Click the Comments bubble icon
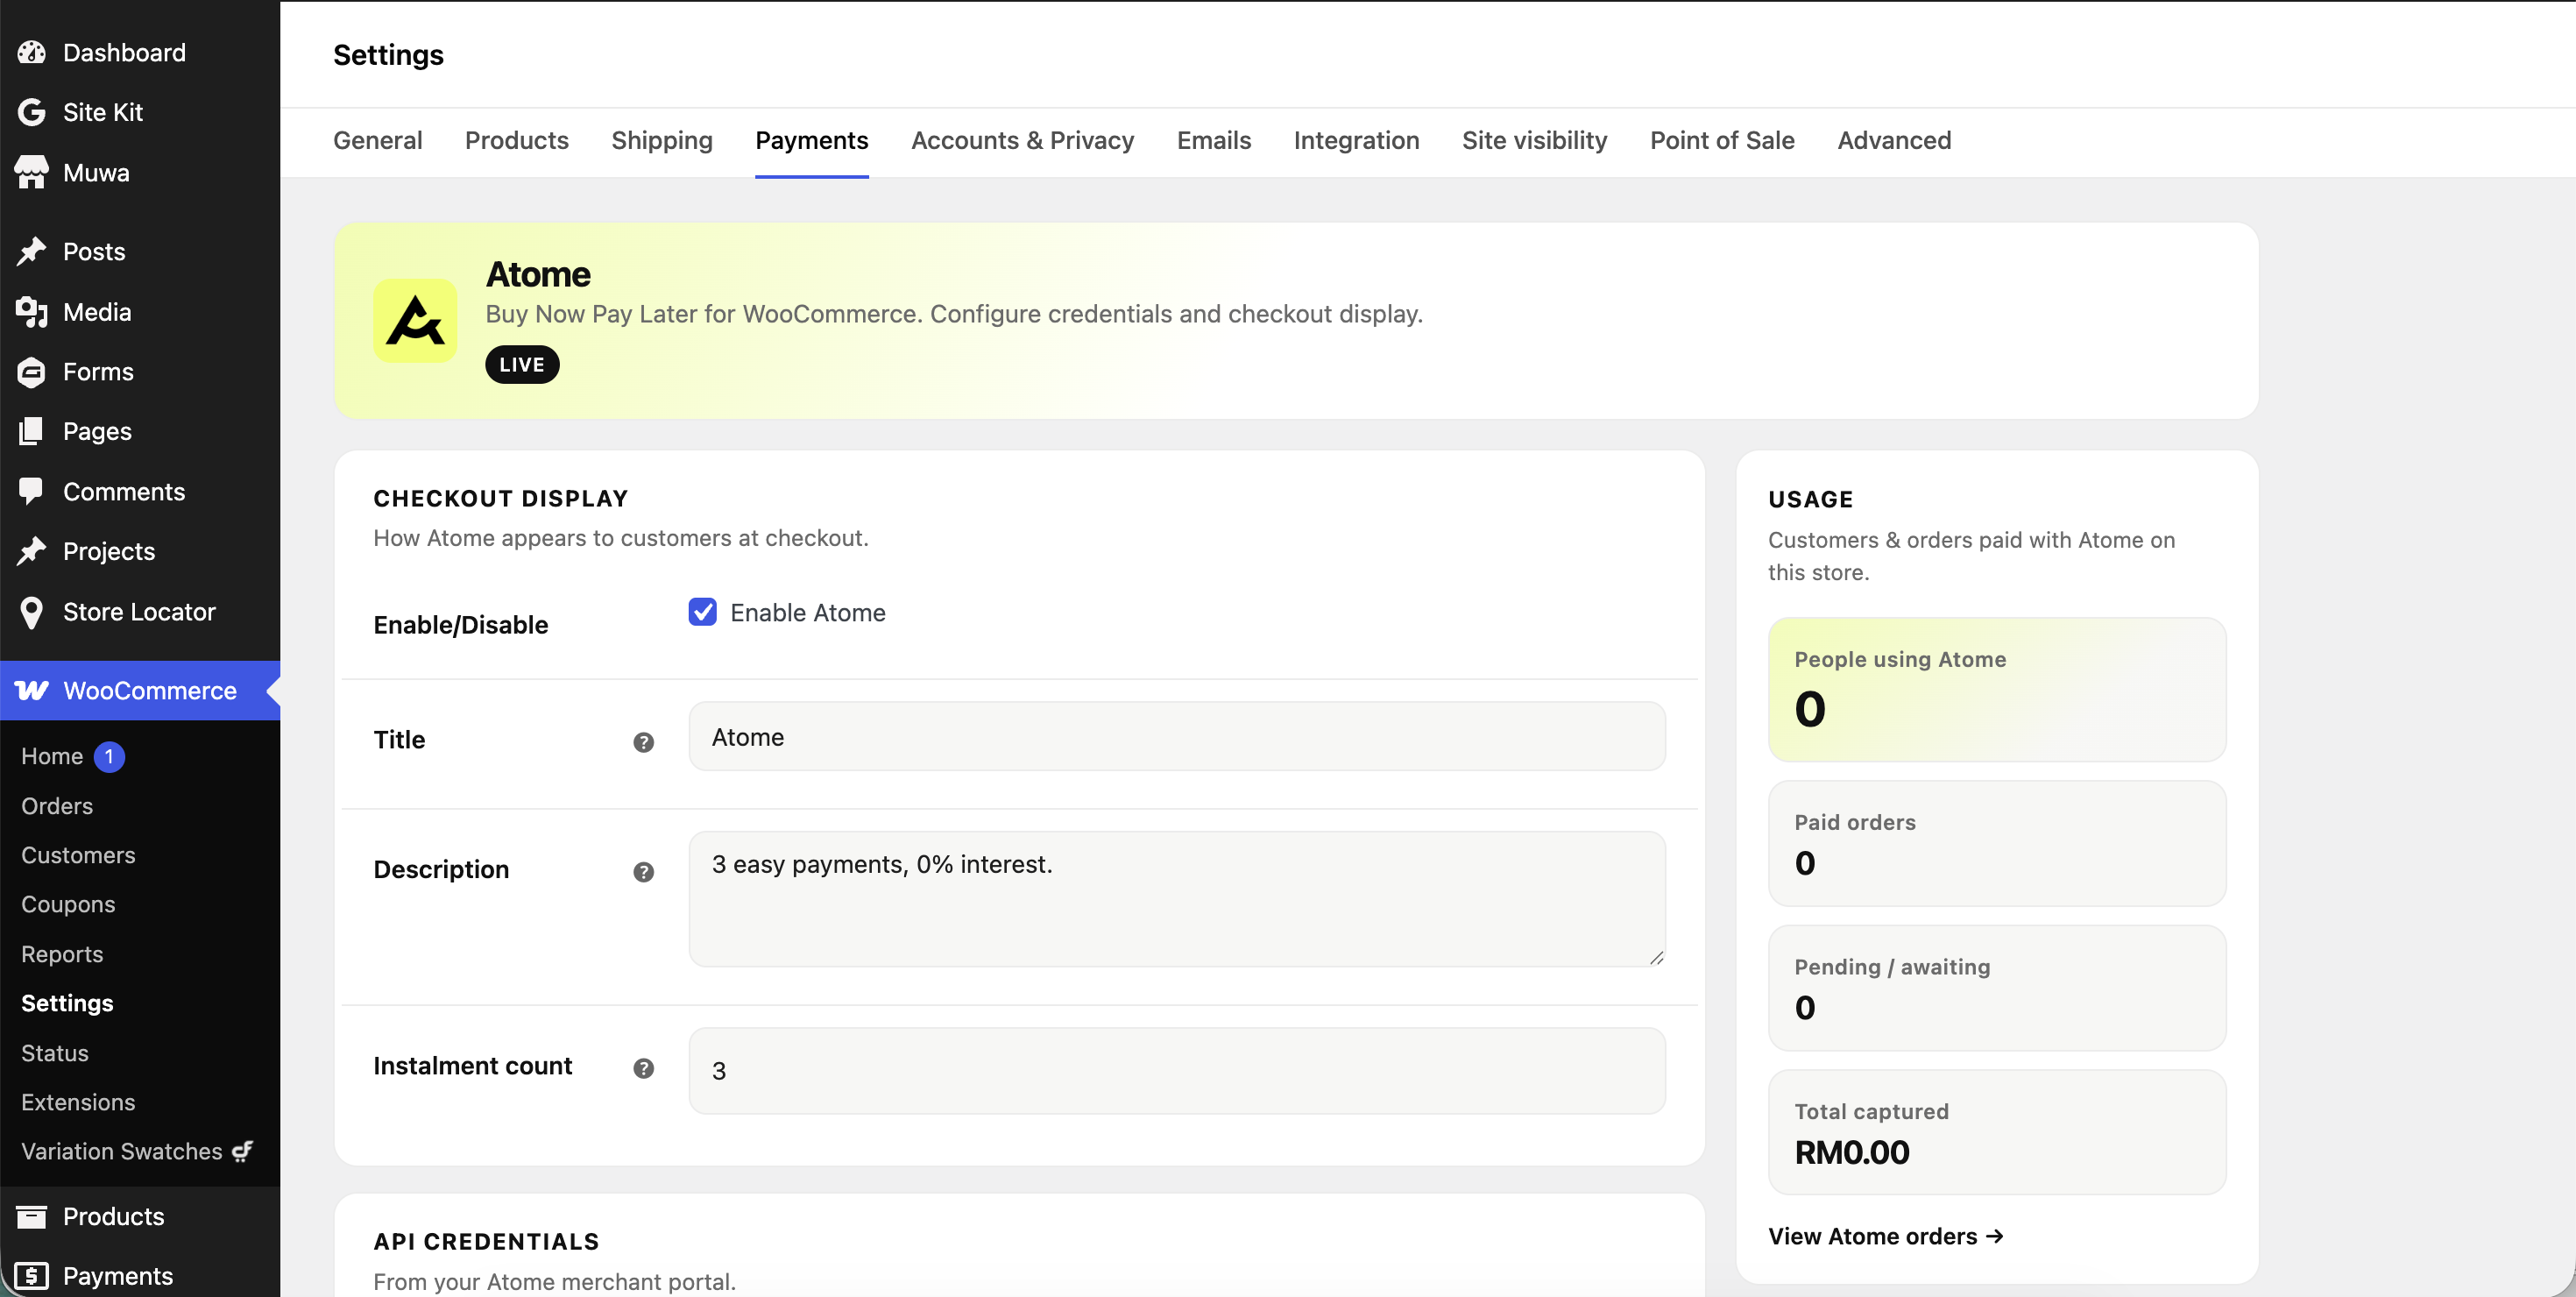Image resolution: width=2576 pixels, height=1297 pixels. 32,491
